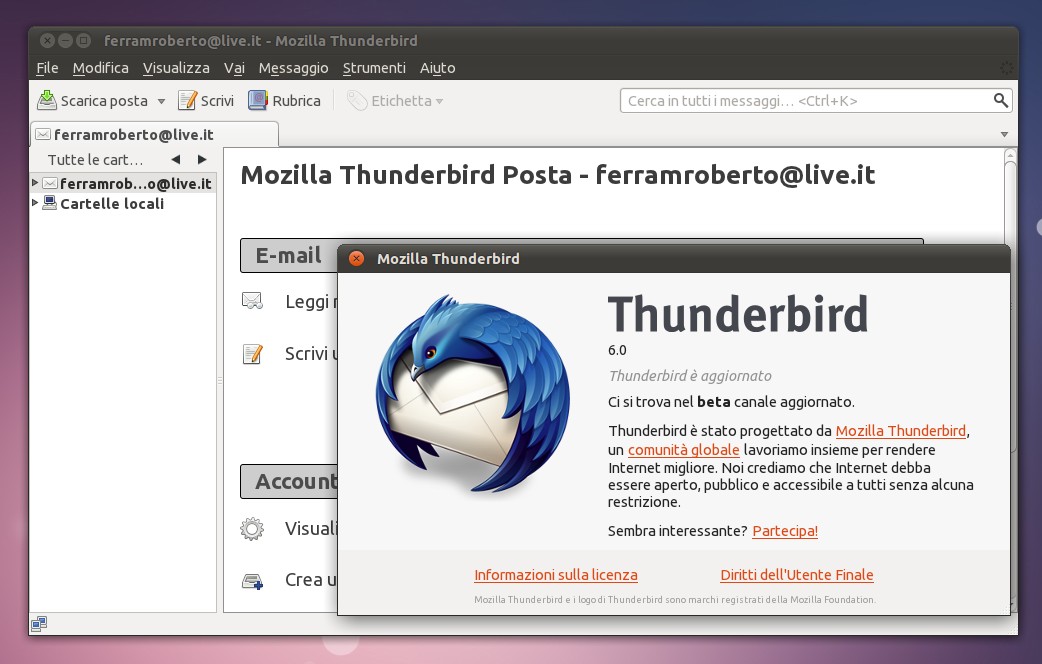Open the Scarica posta dropdown arrow
Screen dimensions: 1042x664
(161, 102)
